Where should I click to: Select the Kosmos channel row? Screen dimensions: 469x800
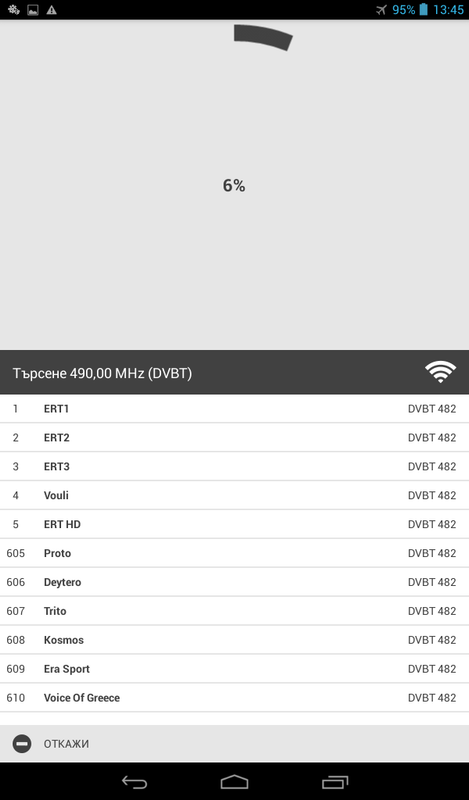(234, 640)
